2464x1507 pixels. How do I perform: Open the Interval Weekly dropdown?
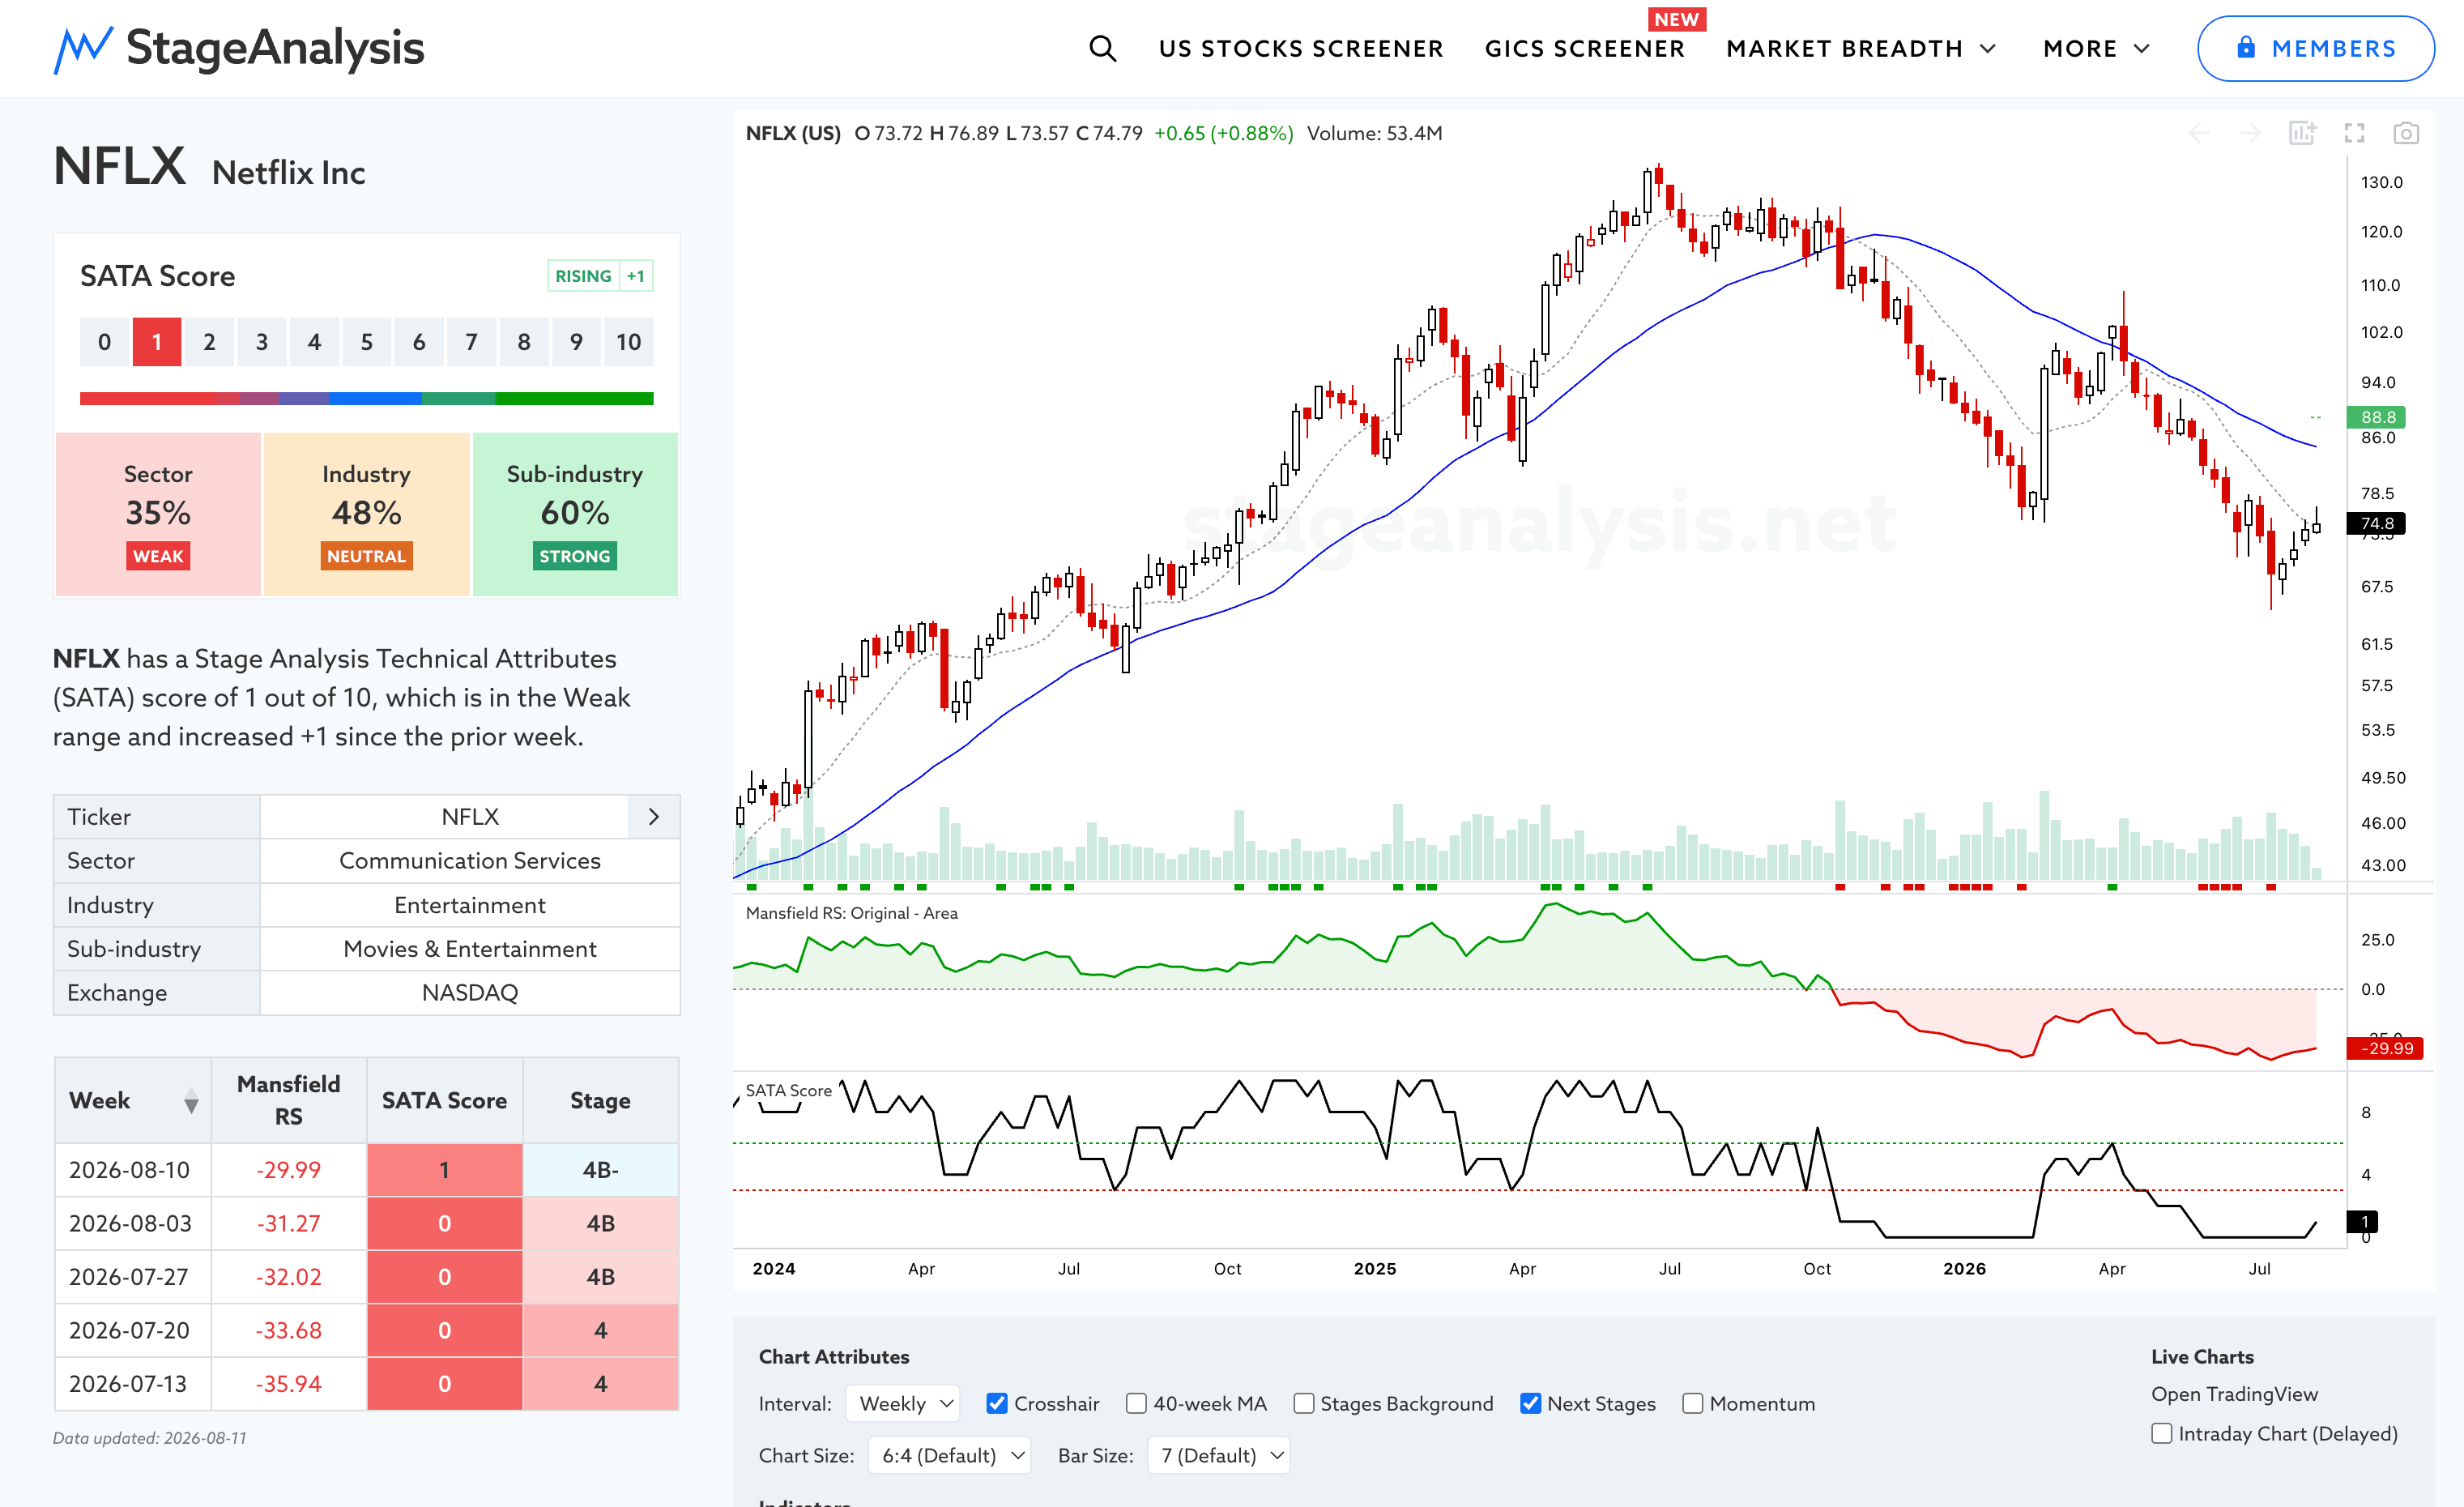(x=903, y=1403)
